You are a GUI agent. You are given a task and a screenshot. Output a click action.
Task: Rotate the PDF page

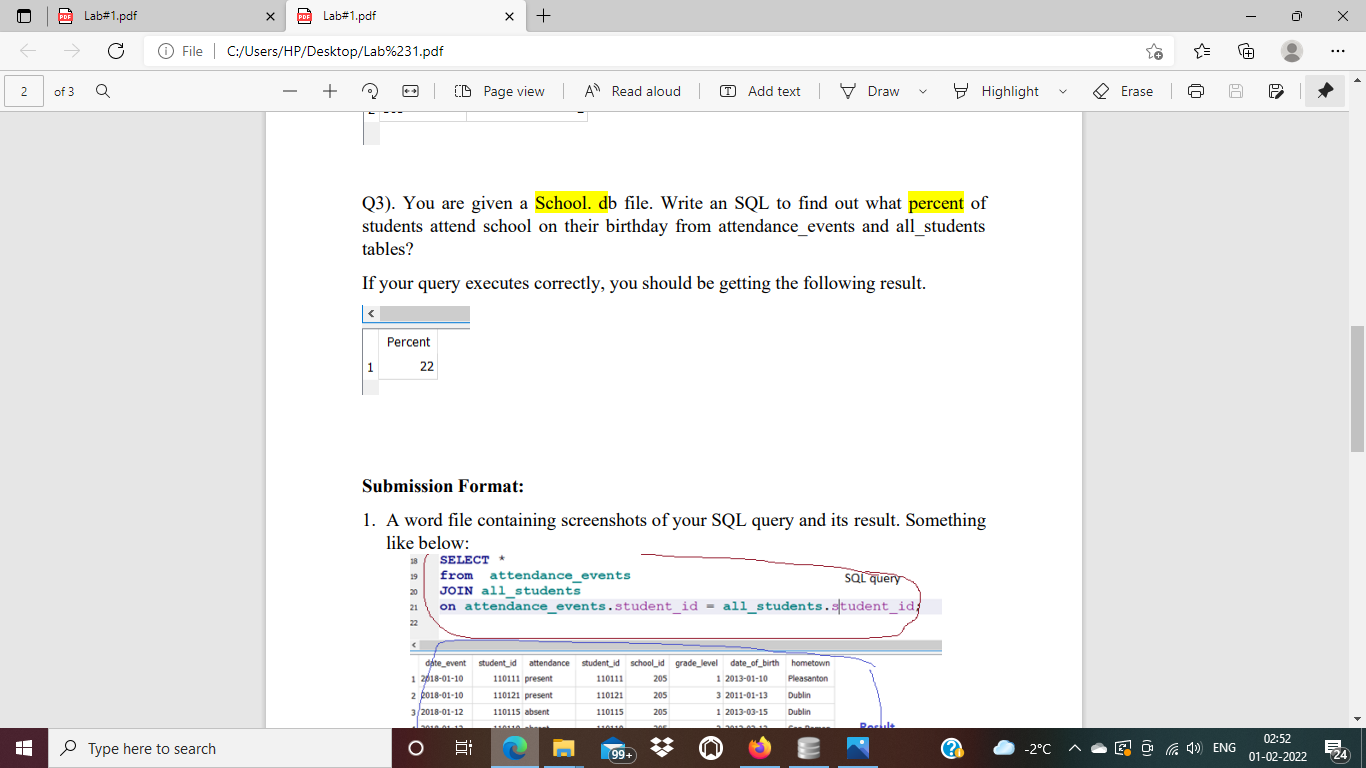[x=369, y=91]
